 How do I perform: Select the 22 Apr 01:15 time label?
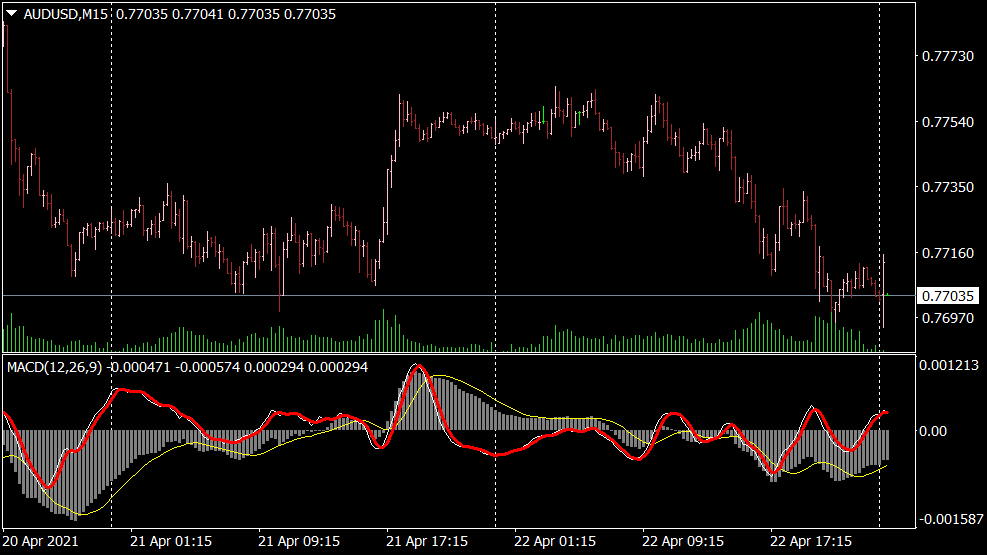(555, 541)
